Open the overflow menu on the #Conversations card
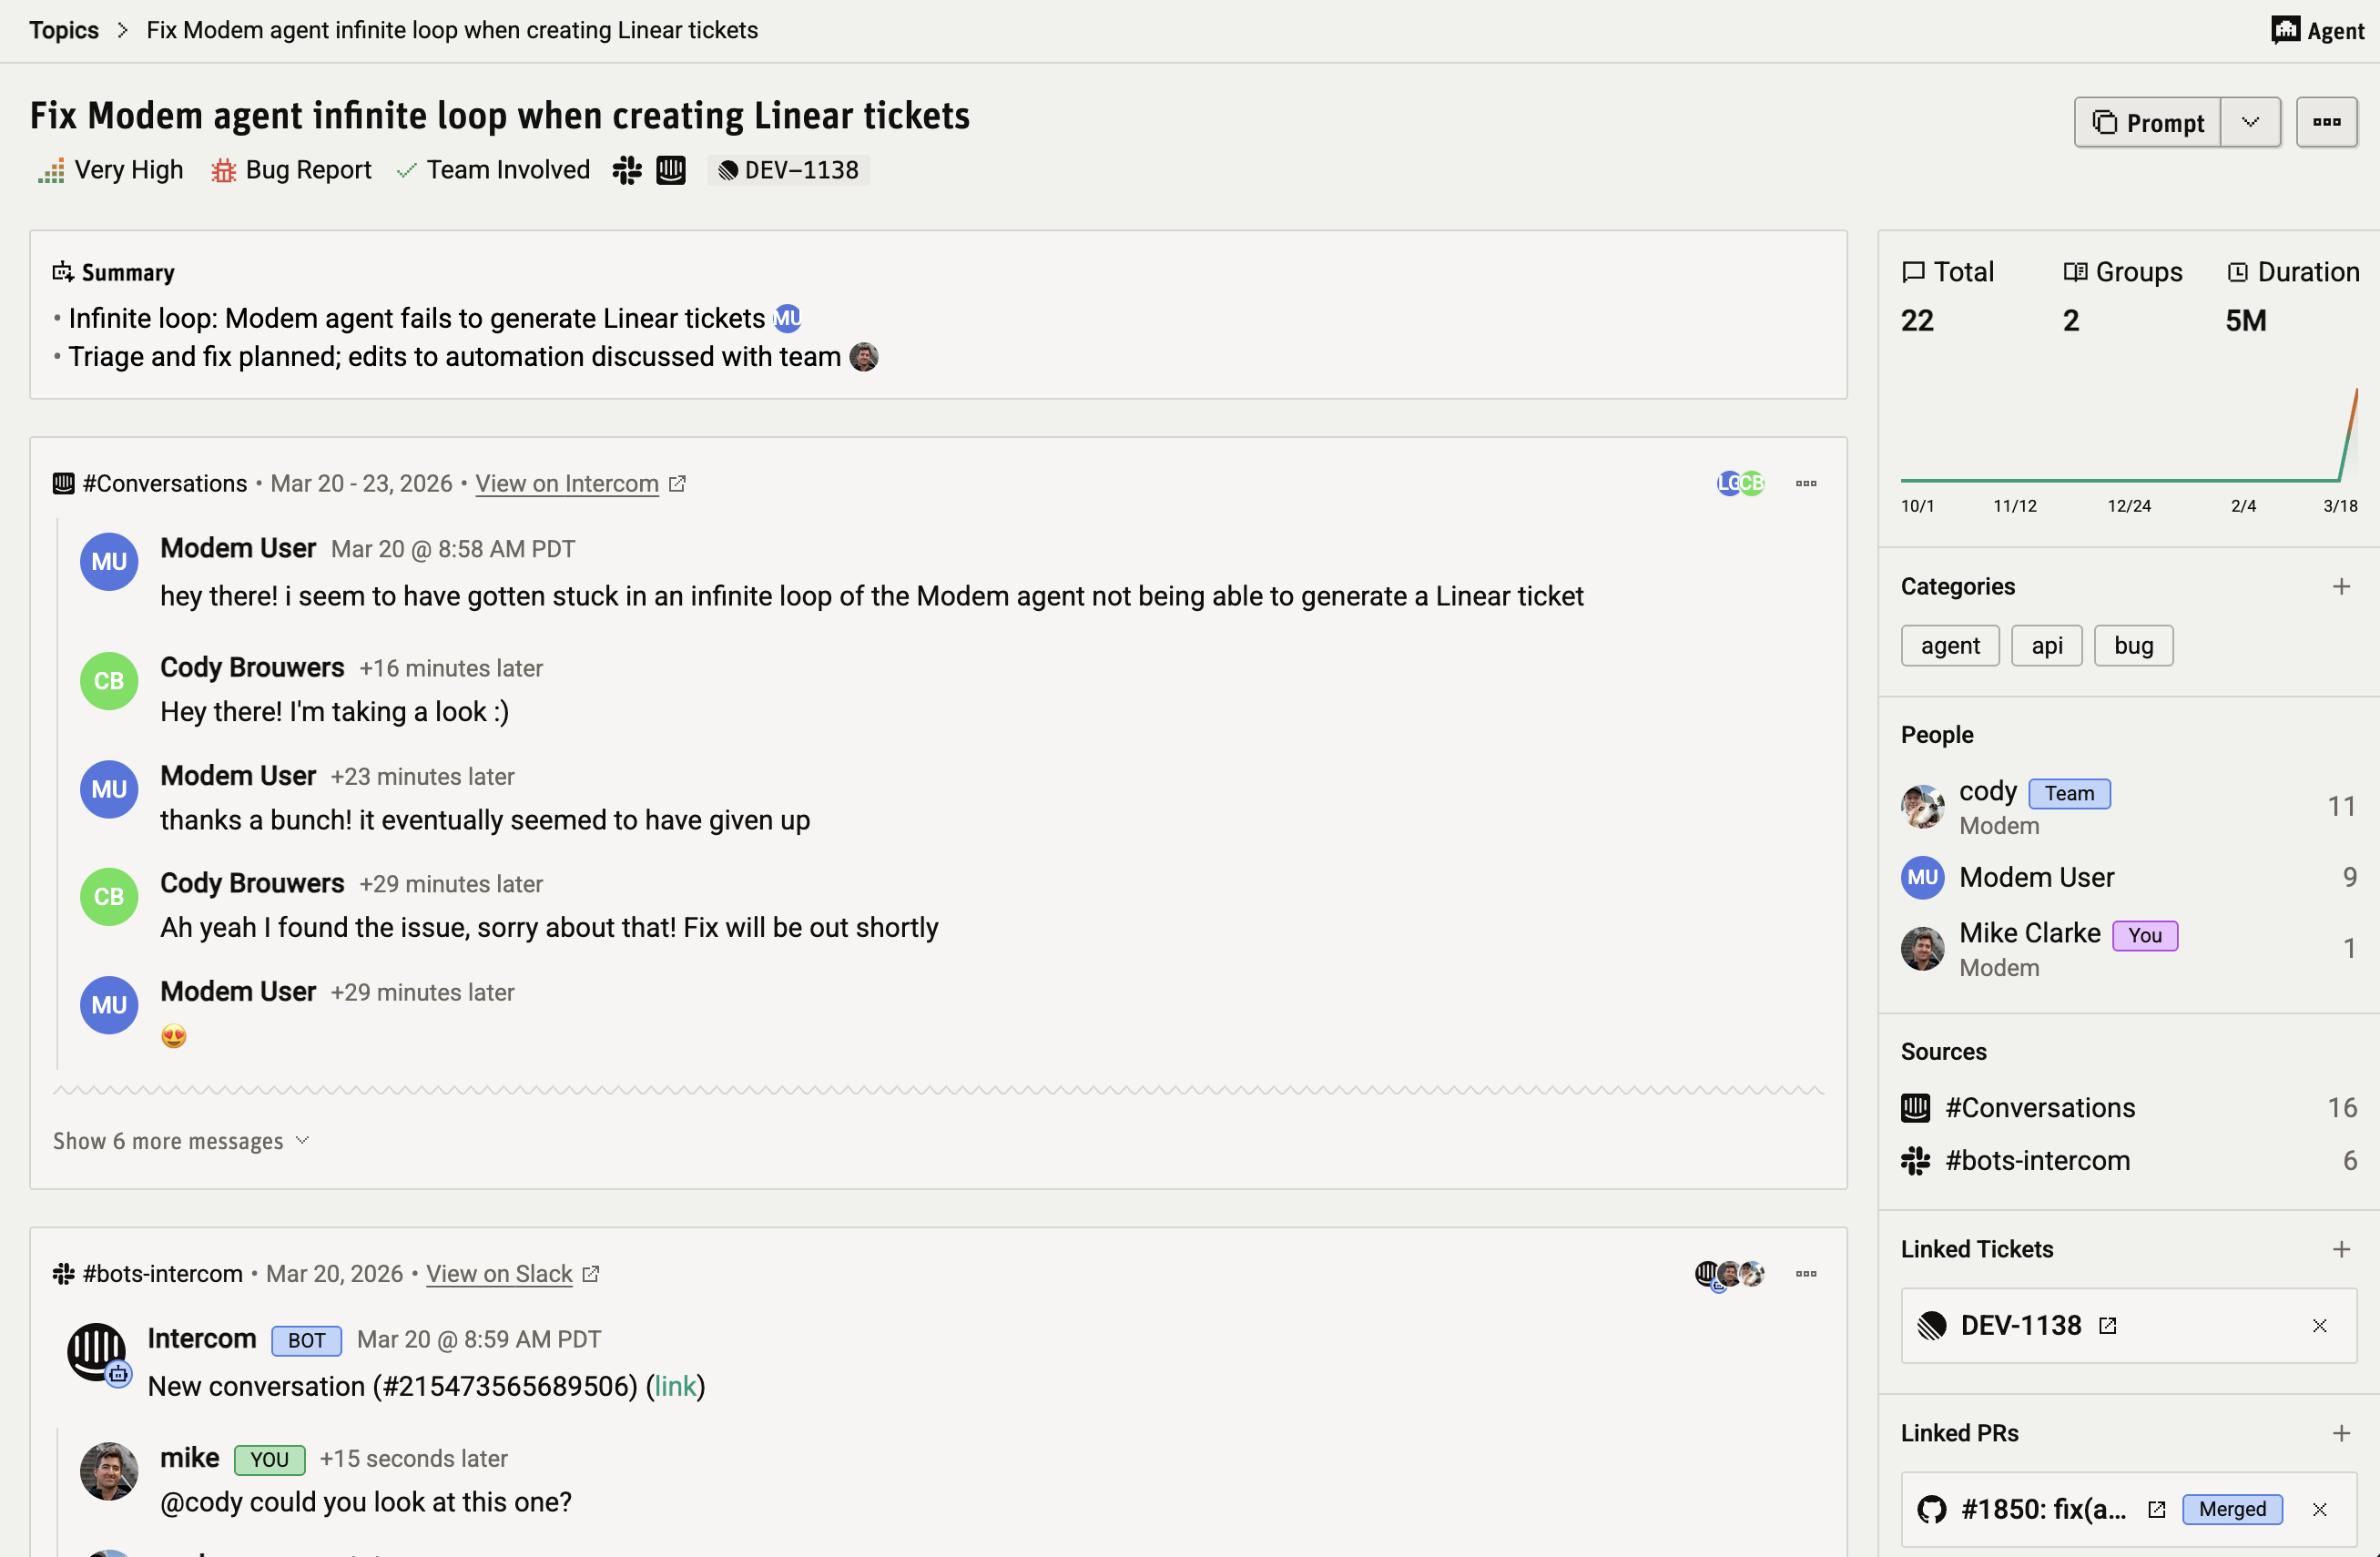 pyautogui.click(x=1806, y=483)
